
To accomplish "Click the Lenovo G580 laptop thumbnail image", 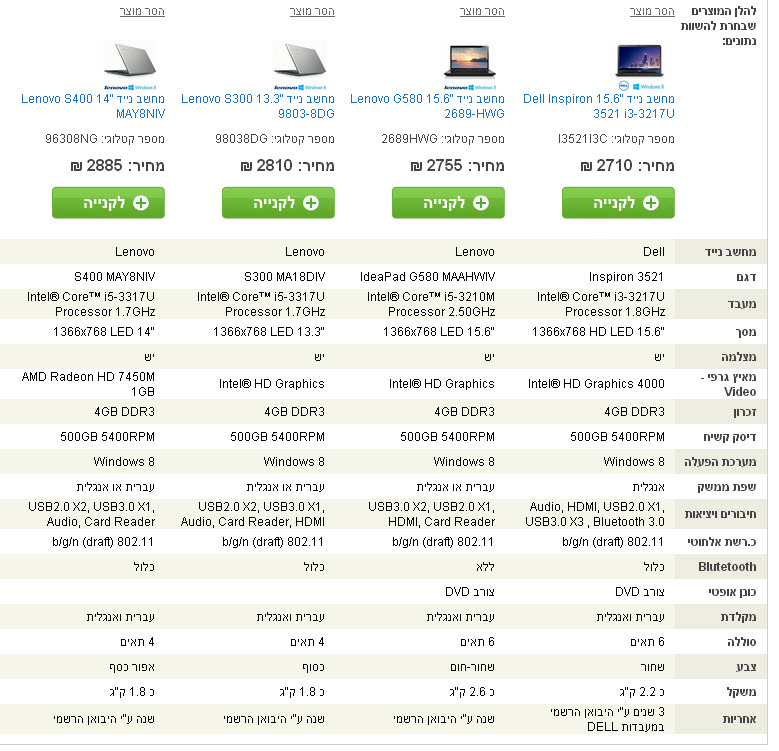I will [470, 62].
